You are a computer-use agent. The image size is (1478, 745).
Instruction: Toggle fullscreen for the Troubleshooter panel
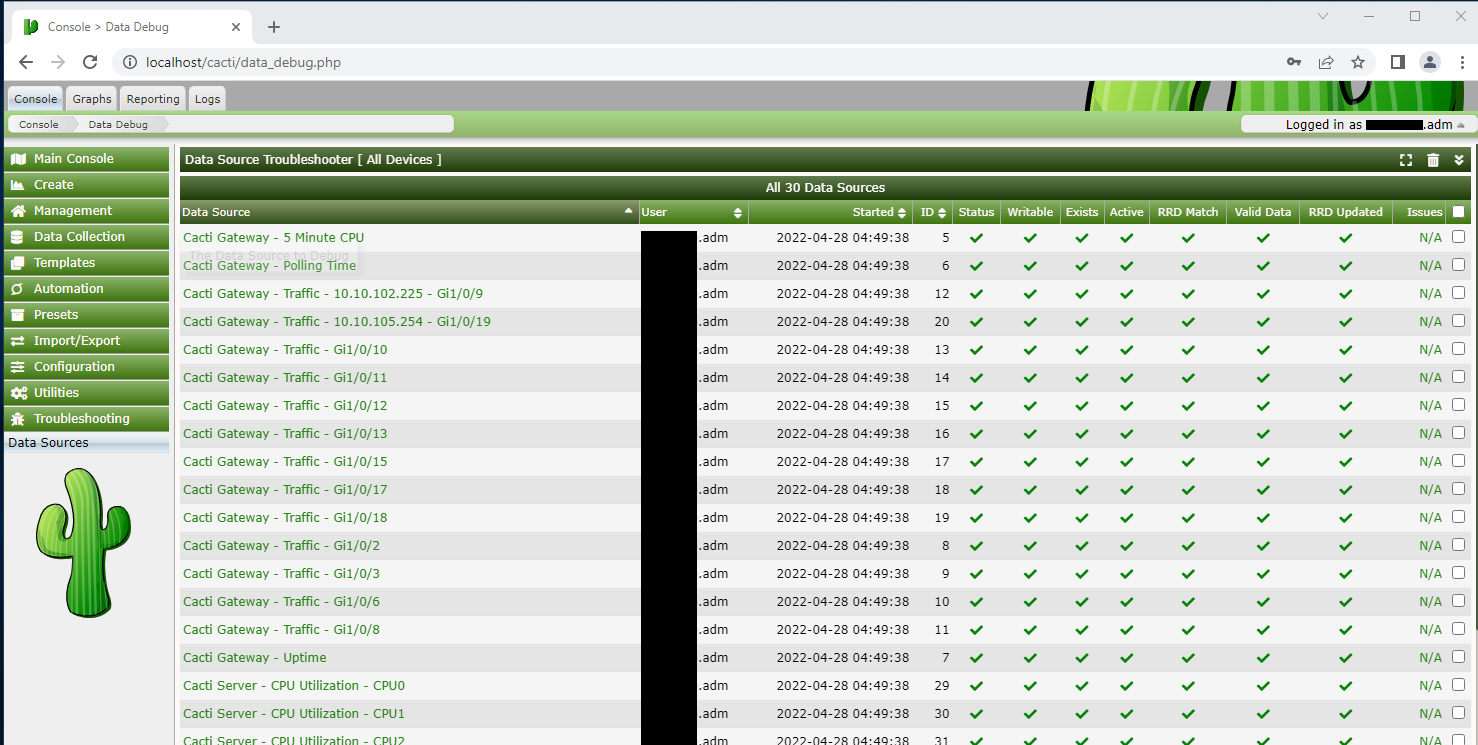click(x=1406, y=160)
